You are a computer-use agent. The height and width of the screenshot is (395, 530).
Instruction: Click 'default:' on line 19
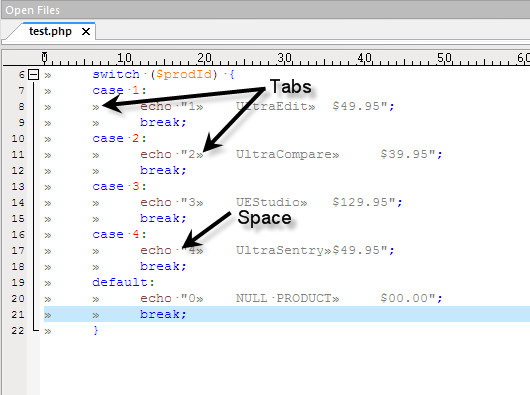click(123, 282)
